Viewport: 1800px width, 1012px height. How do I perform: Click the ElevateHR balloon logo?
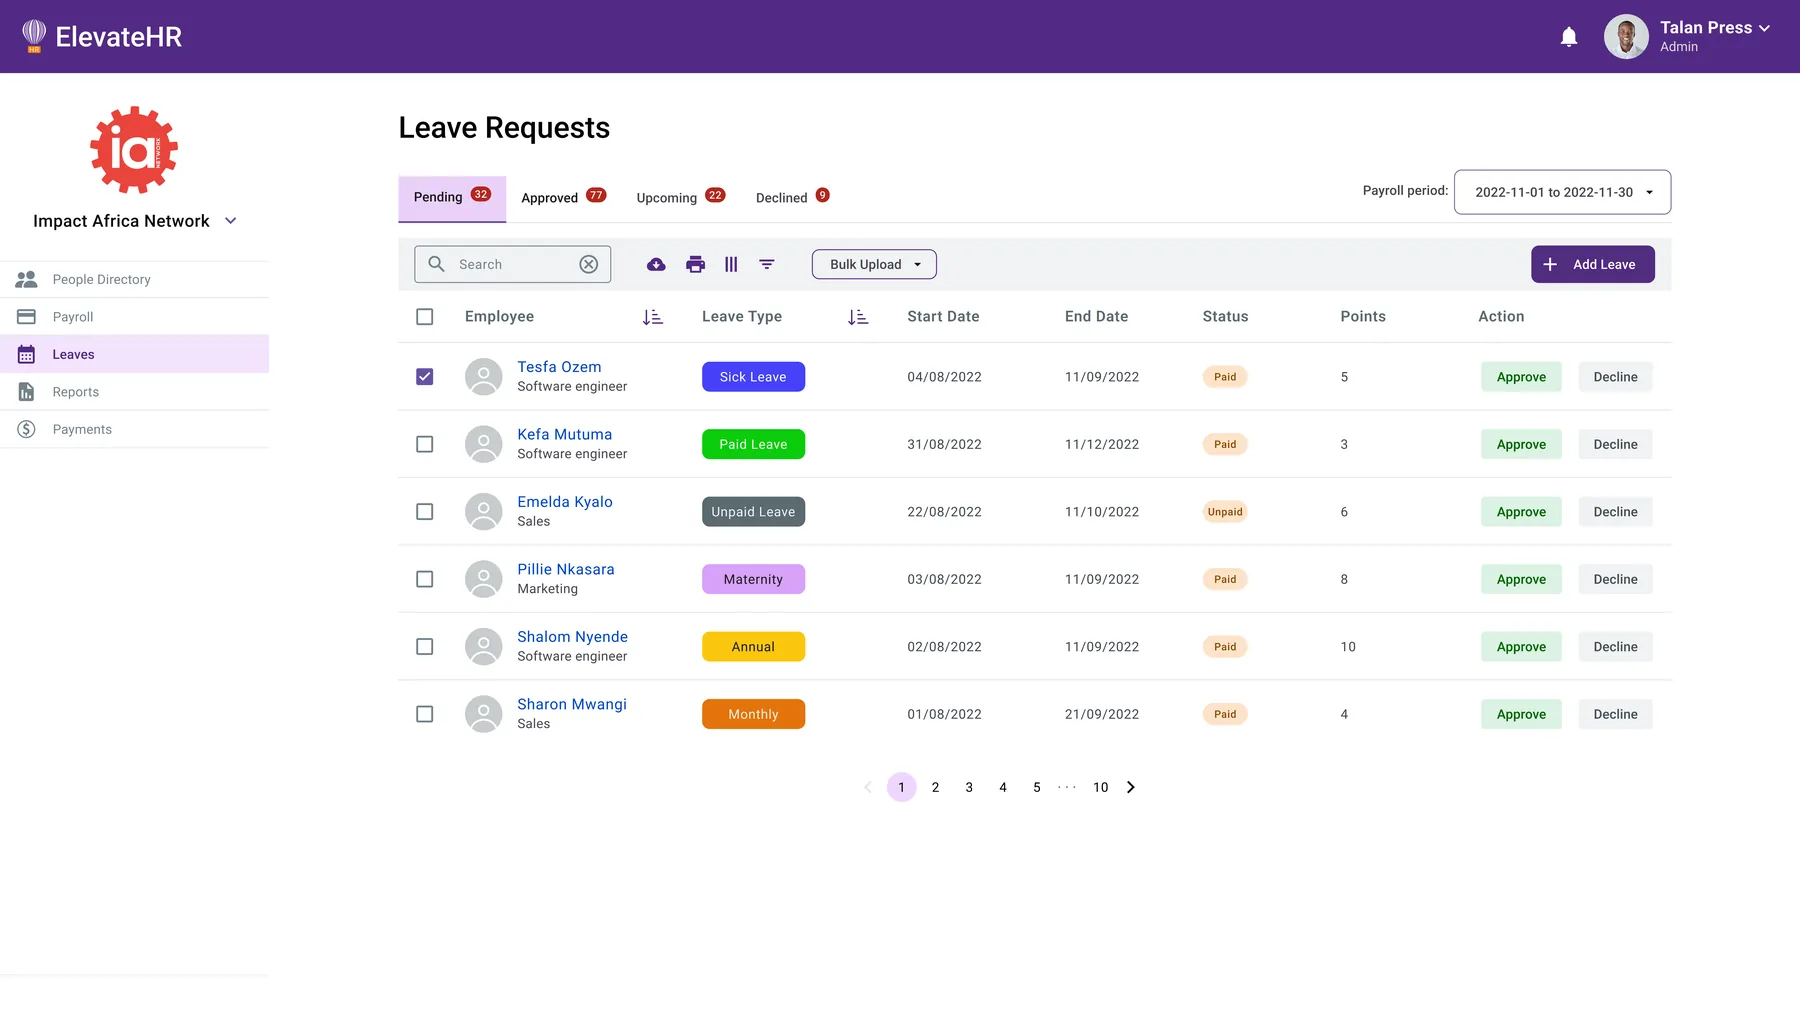click(34, 36)
